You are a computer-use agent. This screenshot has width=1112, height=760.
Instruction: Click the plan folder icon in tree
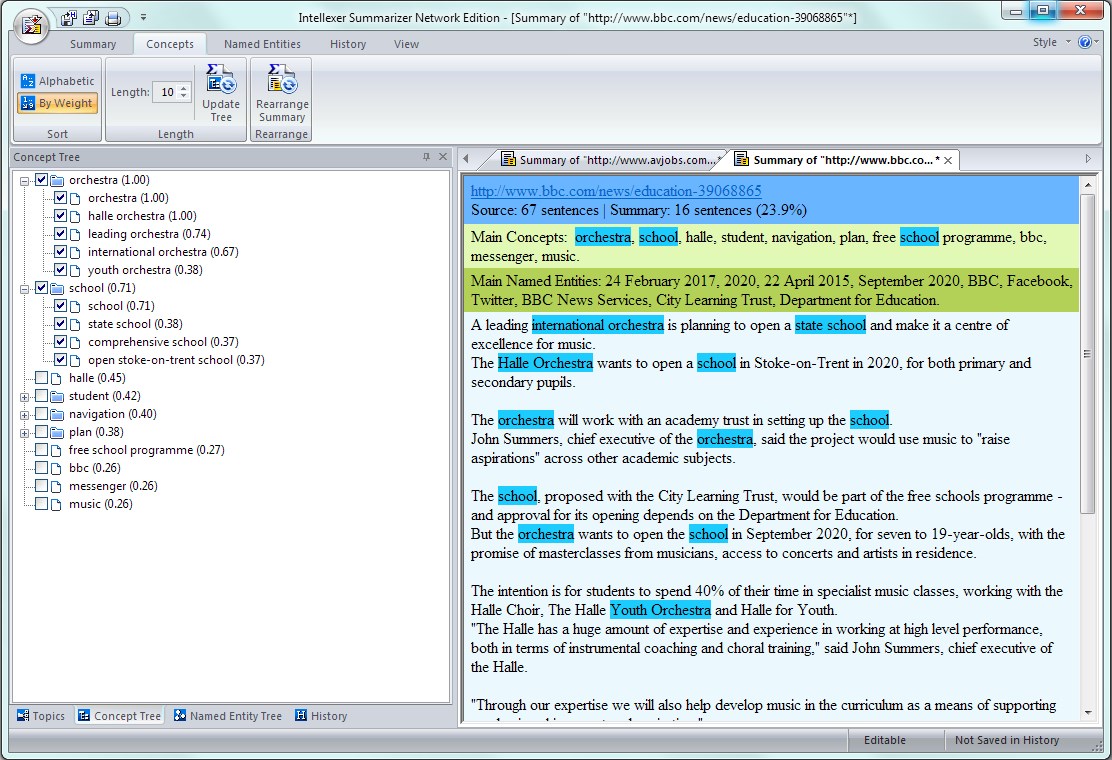click(x=57, y=432)
